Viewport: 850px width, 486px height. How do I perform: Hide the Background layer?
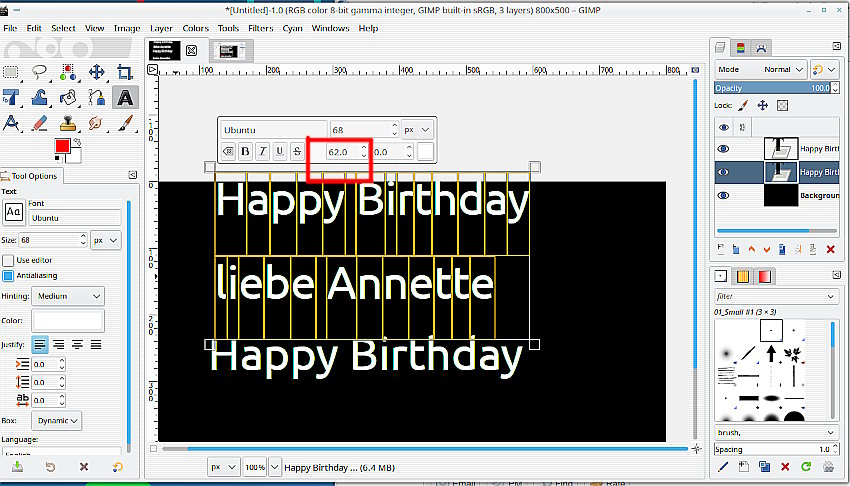(724, 196)
